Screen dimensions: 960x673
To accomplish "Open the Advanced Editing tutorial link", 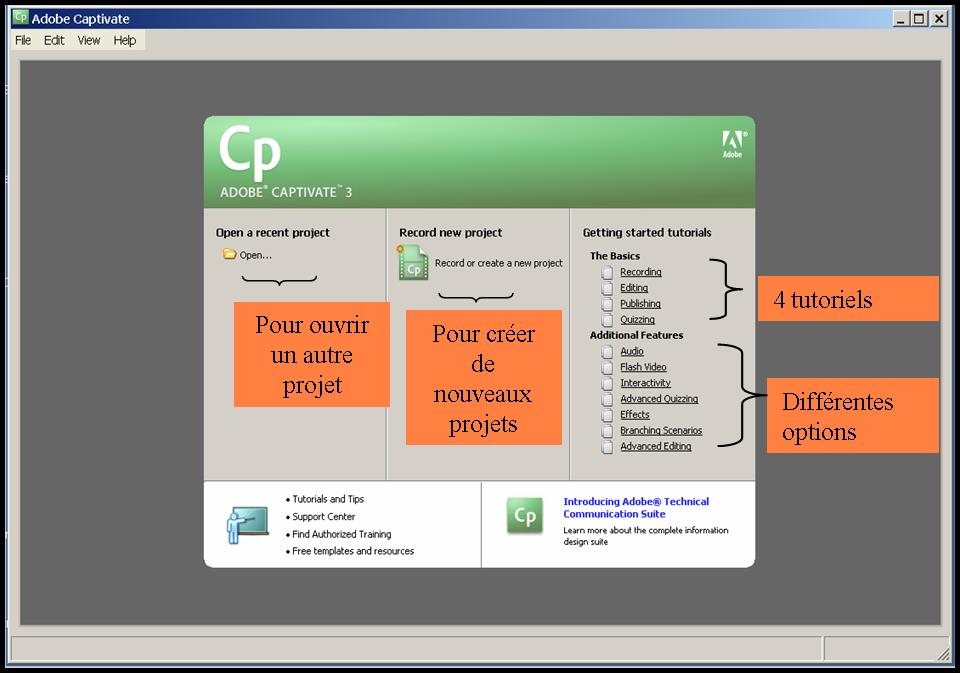I will 656,447.
